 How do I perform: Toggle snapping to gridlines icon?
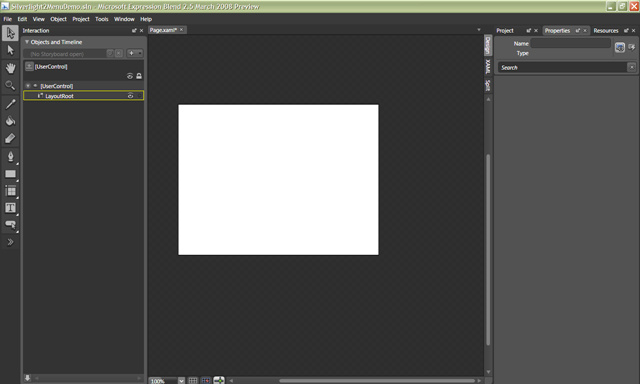206,380
